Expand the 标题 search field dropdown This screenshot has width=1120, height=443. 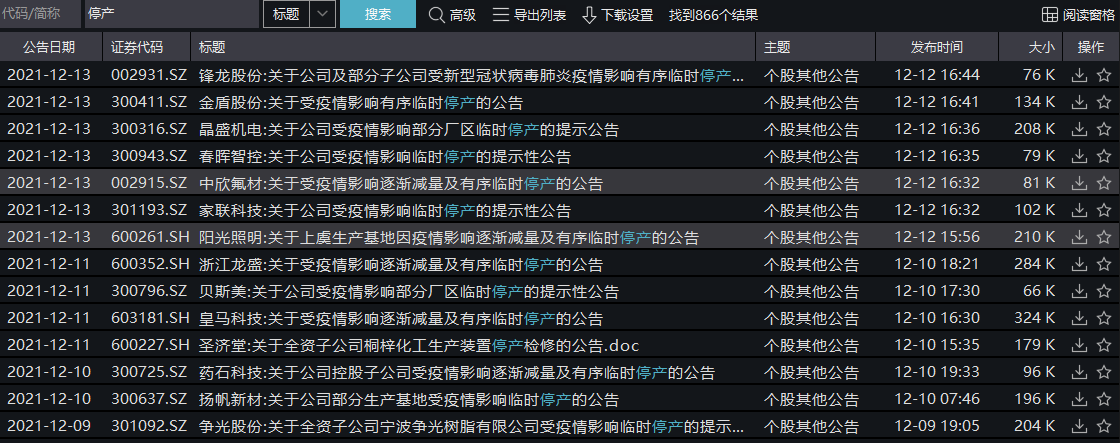[x=323, y=14]
